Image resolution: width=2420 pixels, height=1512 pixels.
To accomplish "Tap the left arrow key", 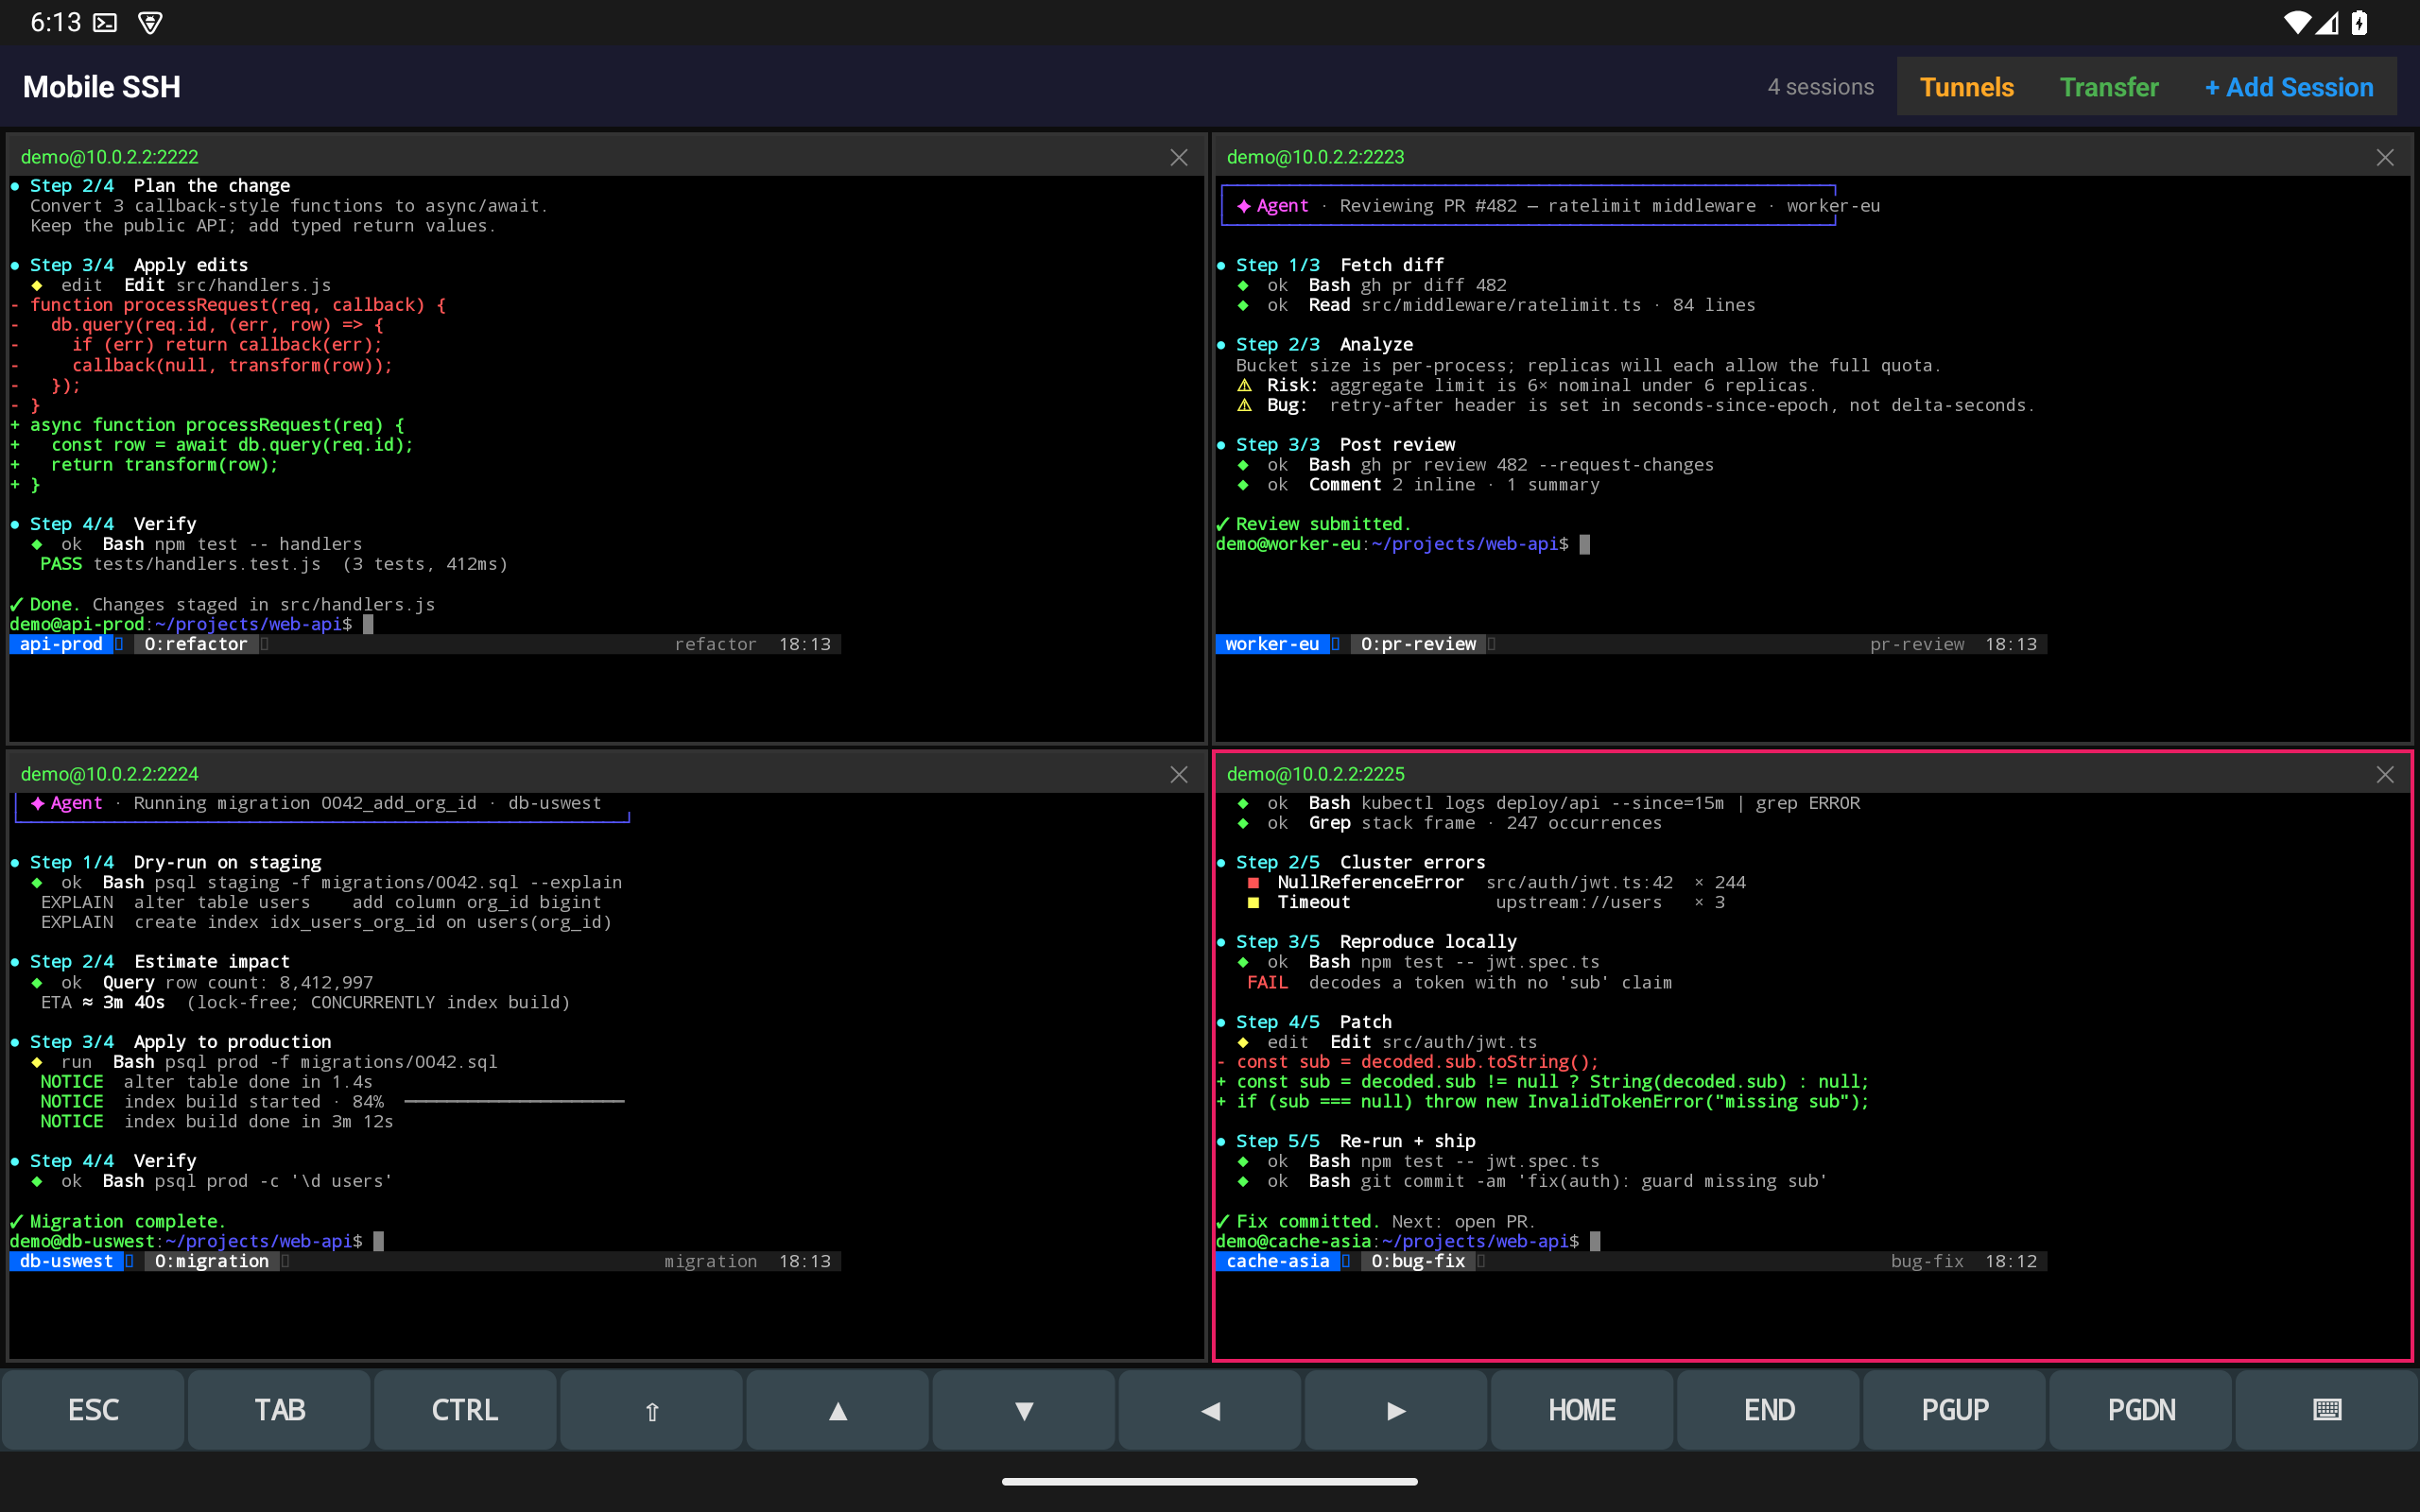I will click(1210, 1410).
